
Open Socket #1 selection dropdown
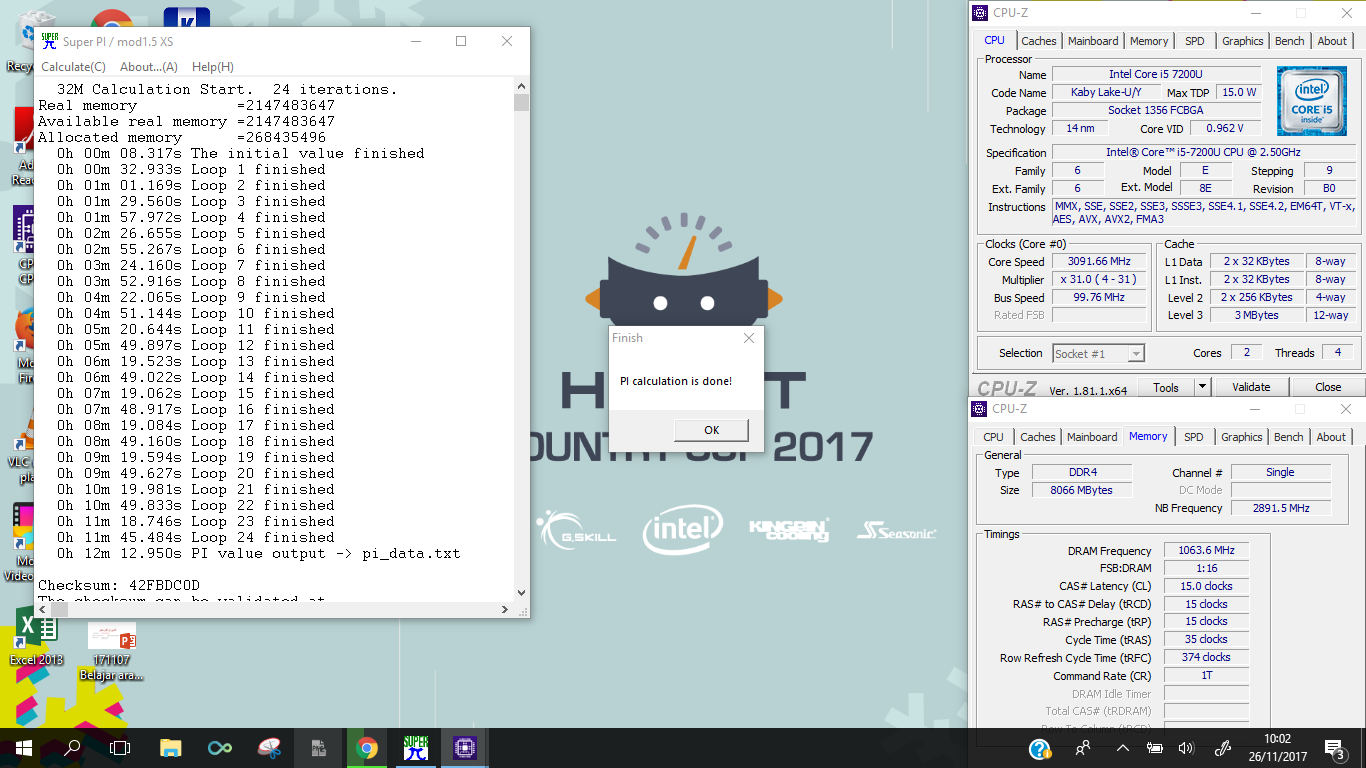pyautogui.click(x=1098, y=353)
